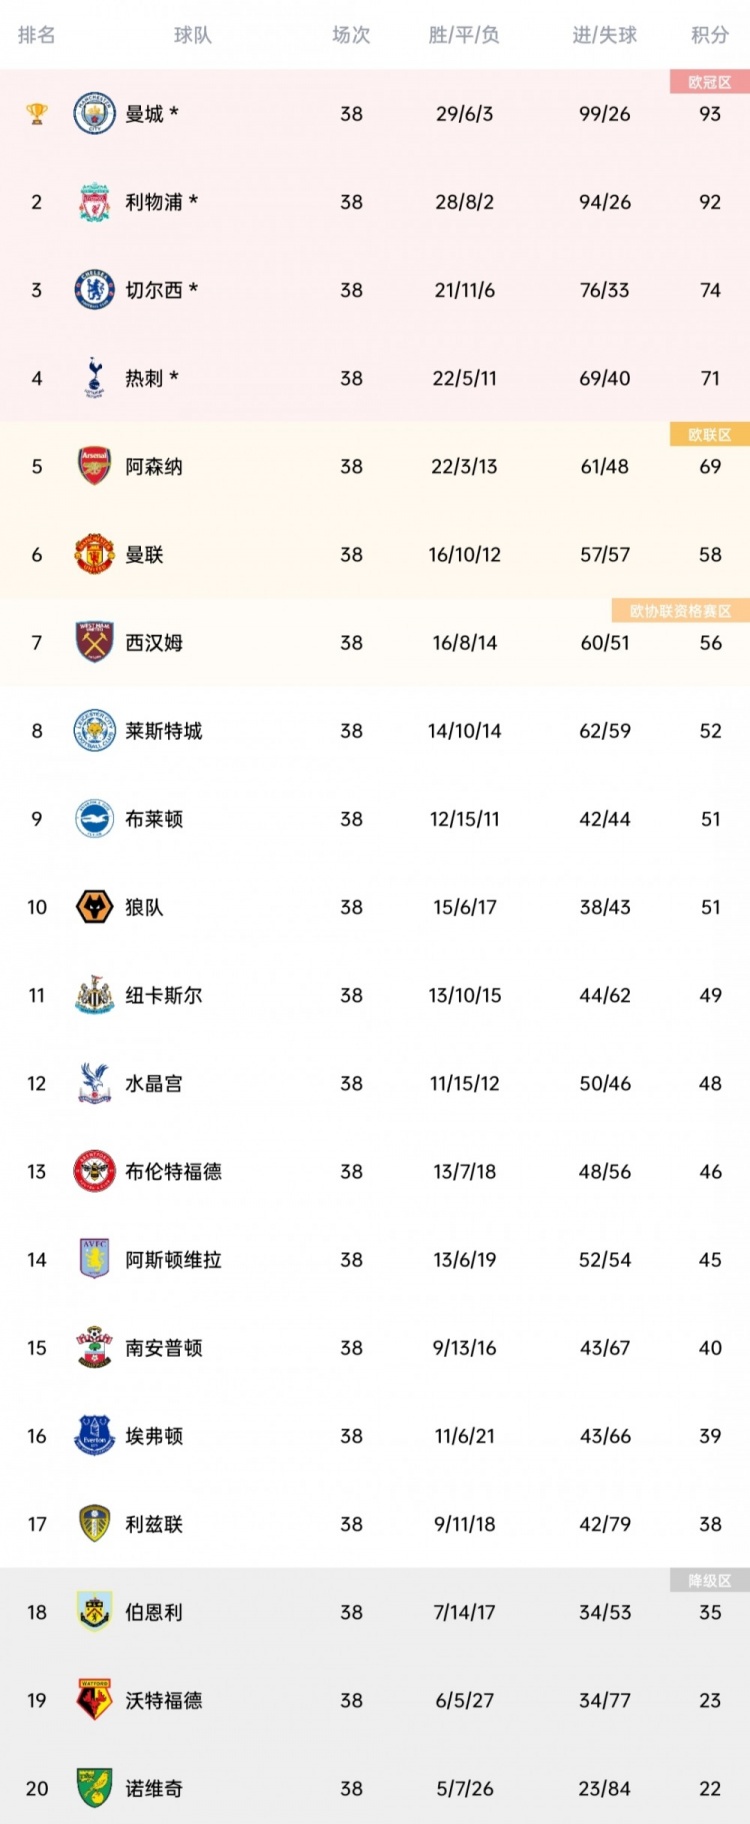
Task: Click the Manchester United crest
Action: point(95,554)
